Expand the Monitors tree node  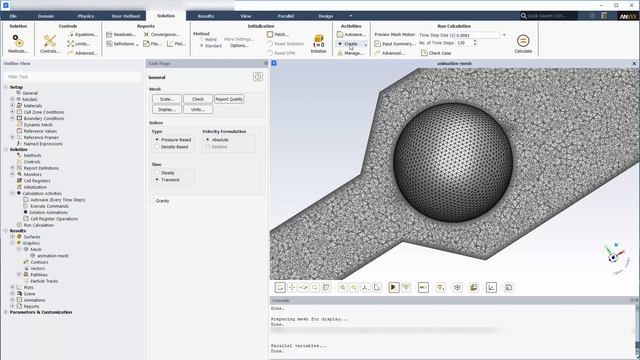[x=12, y=174]
